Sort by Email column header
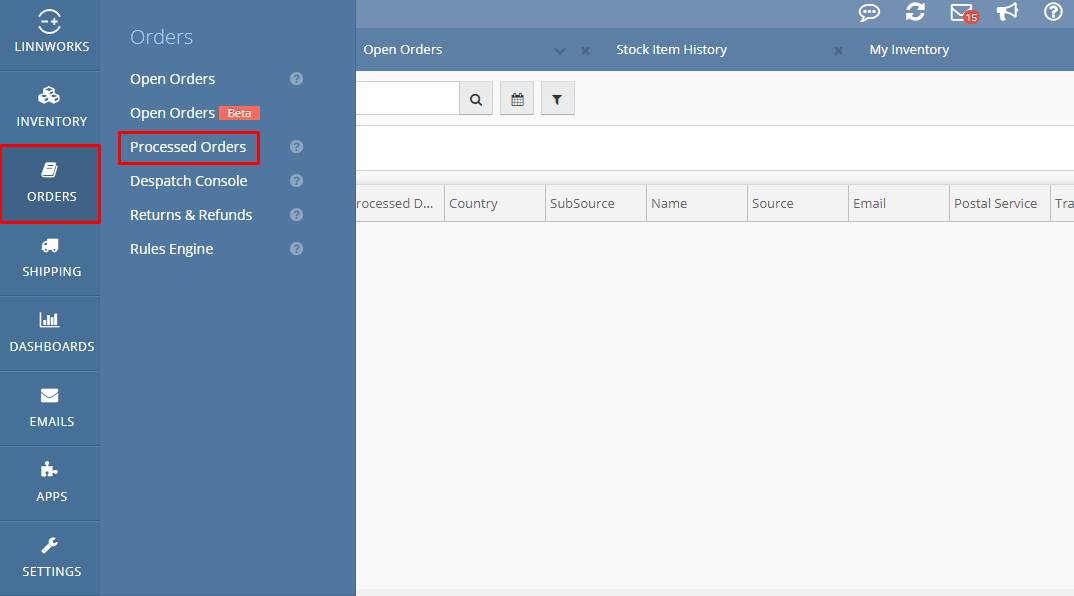 tap(899, 203)
